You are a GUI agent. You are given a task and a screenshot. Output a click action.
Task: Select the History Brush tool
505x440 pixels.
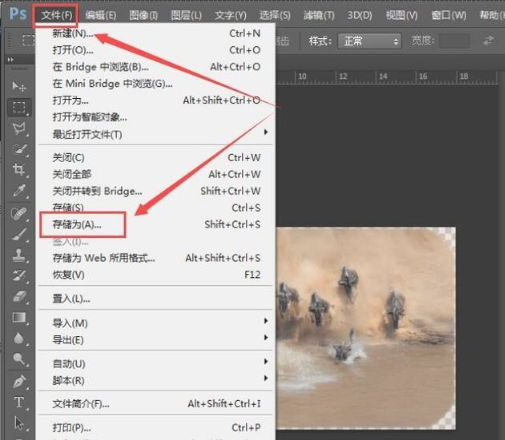point(19,276)
